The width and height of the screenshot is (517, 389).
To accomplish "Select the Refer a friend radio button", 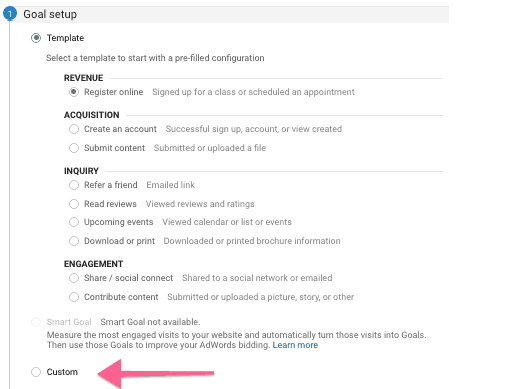I will tap(74, 185).
